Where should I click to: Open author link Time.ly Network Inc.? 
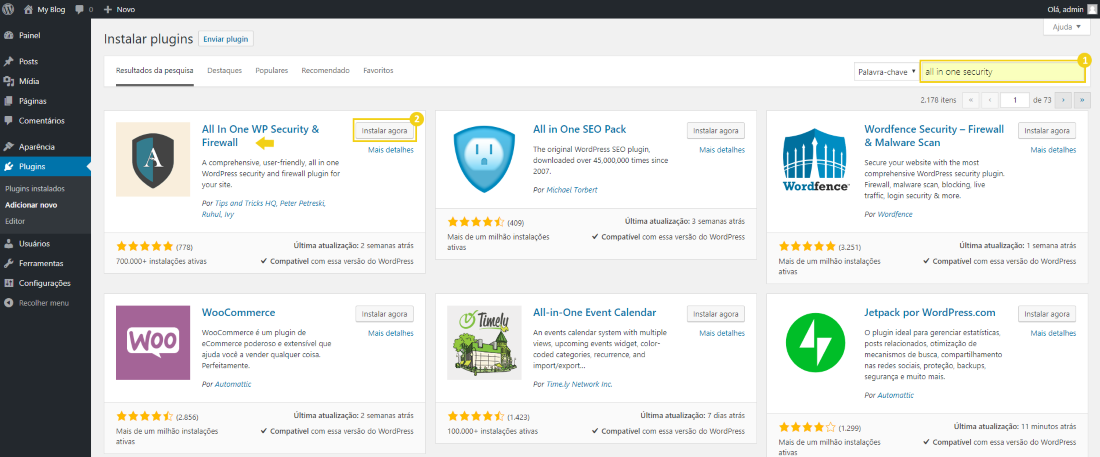tap(577, 384)
